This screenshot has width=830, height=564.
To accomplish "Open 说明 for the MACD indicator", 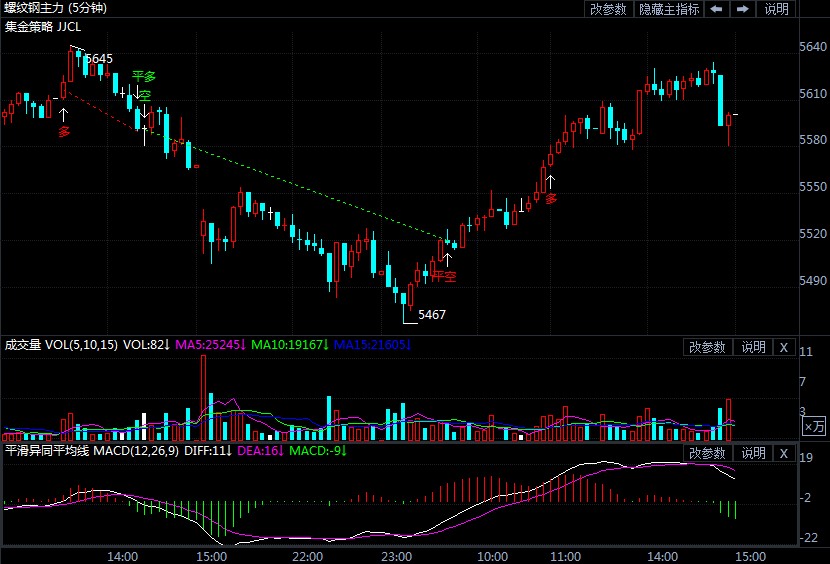I will click(x=752, y=454).
